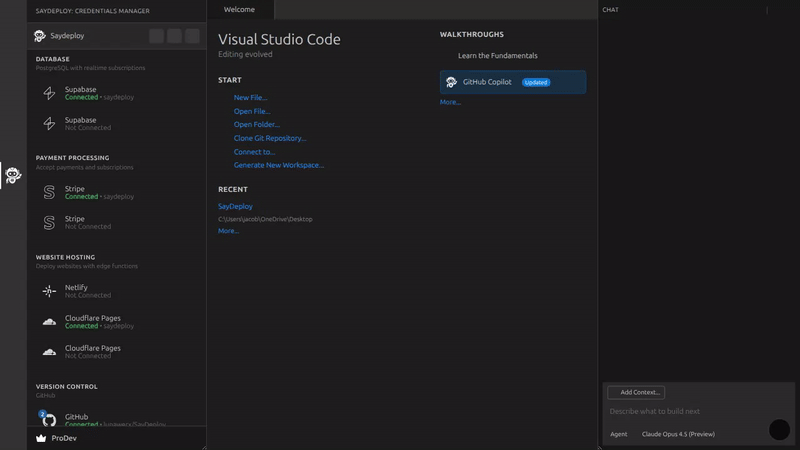Click Clone Git Repository... link

270,138
